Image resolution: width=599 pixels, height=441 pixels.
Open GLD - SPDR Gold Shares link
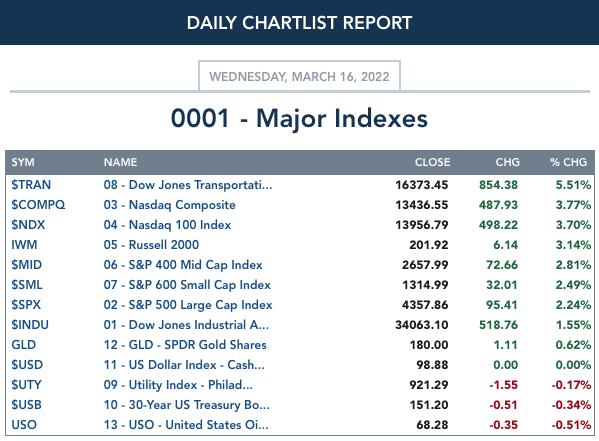point(185,345)
